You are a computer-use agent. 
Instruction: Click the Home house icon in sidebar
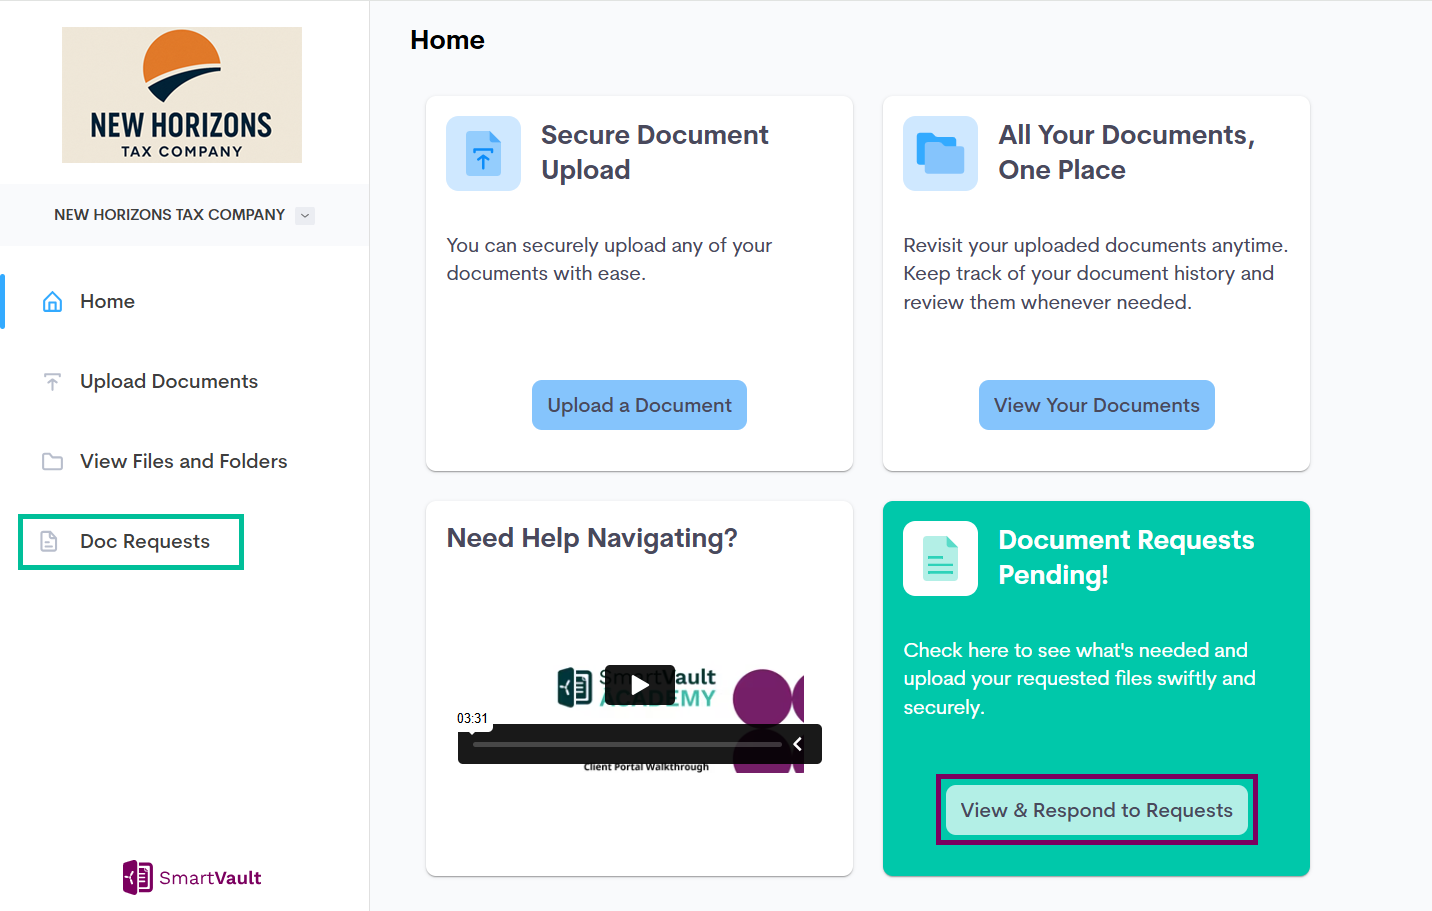(52, 302)
